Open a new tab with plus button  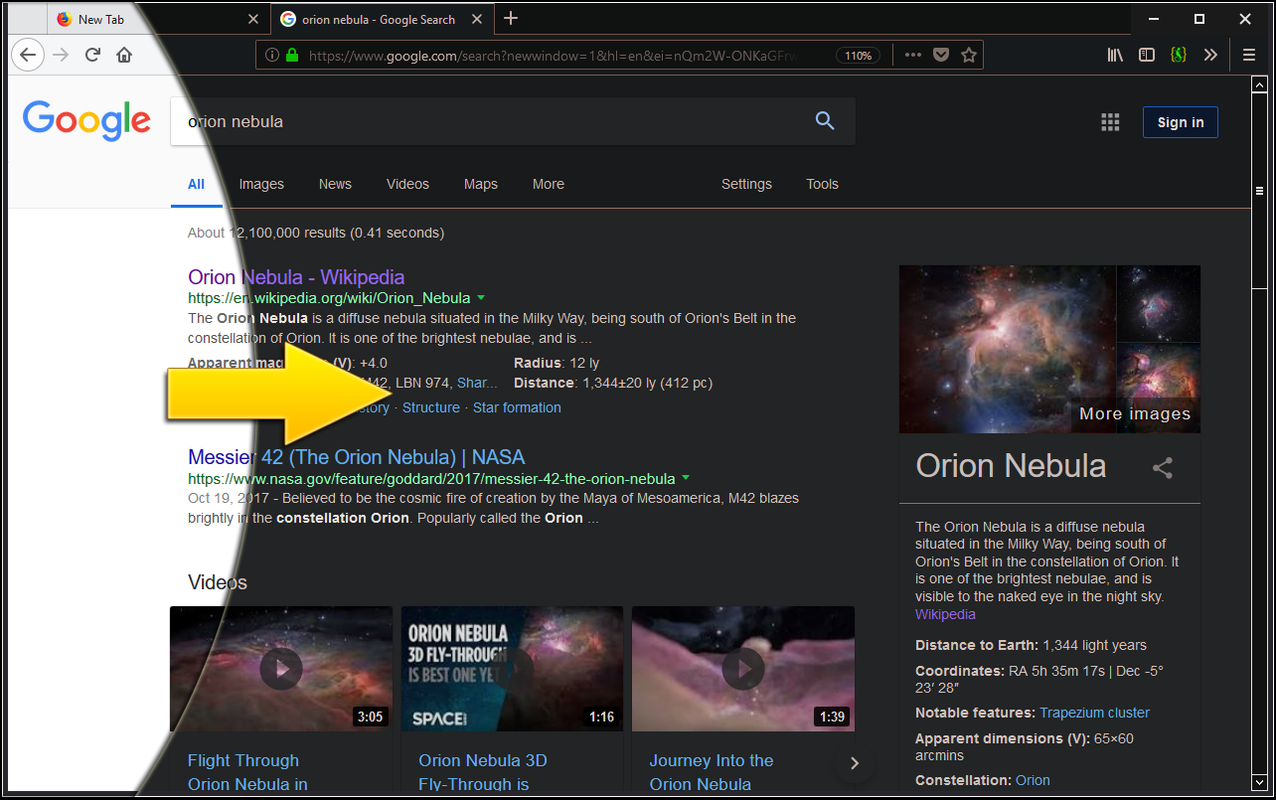click(511, 18)
